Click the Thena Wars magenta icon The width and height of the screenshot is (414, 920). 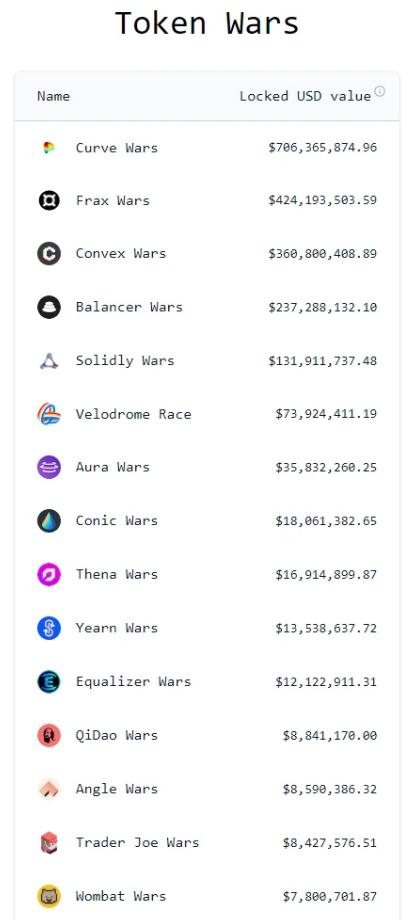[x=49, y=574]
